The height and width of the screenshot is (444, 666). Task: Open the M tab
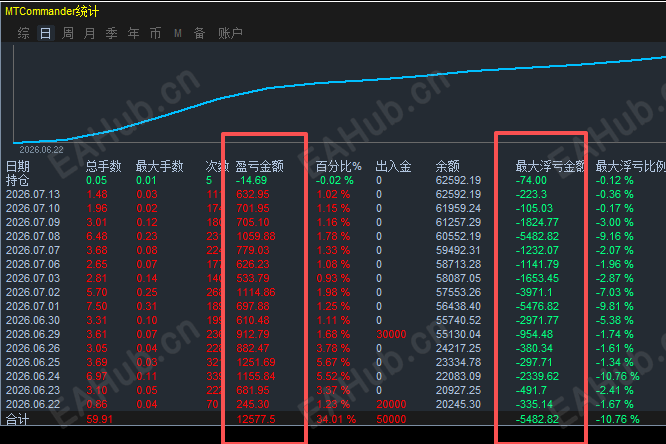[x=178, y=33]
